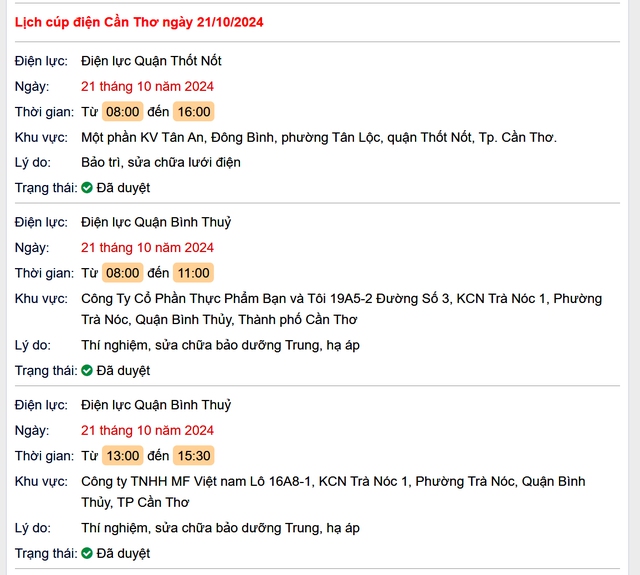
Task: Click the red date in Thốt Nốt entry
Action: 147,87
